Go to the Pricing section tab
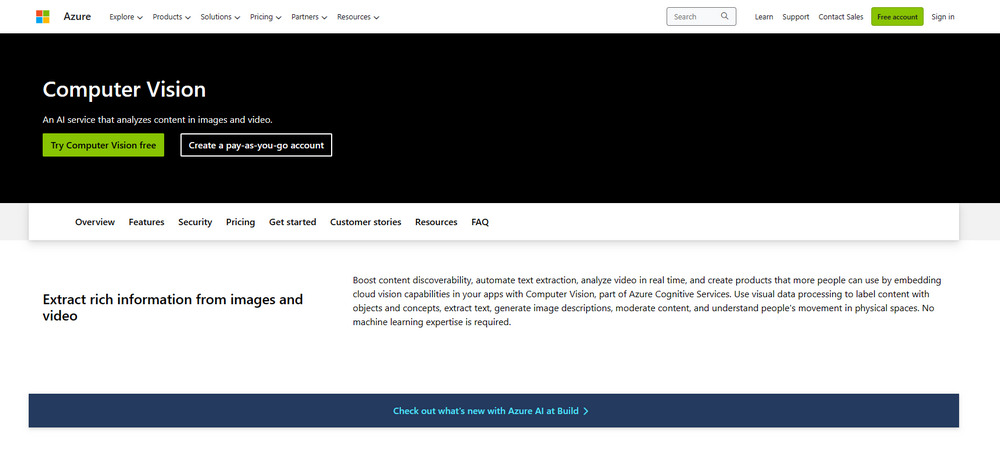Image resolution: width=1000 pixels, height=466 pixels. [240, 222]
